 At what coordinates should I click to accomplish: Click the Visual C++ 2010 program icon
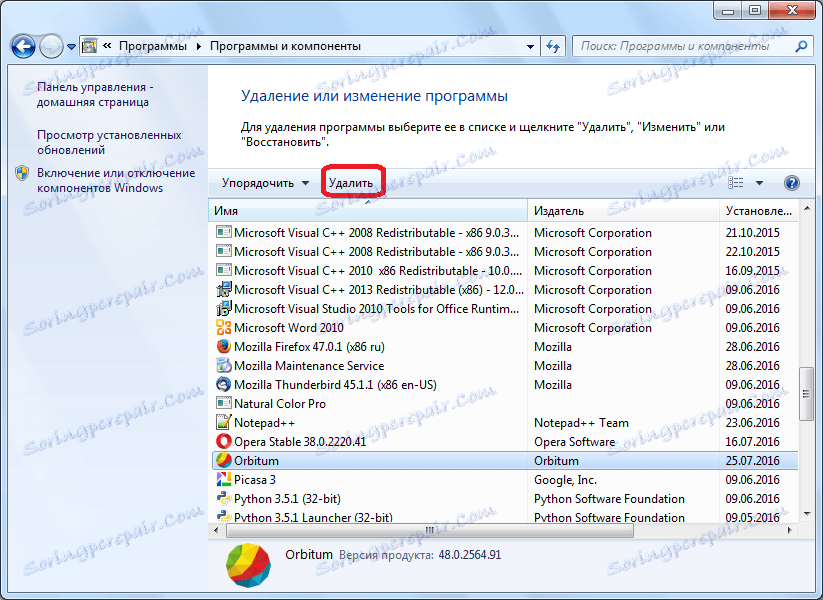click(224, 271)
